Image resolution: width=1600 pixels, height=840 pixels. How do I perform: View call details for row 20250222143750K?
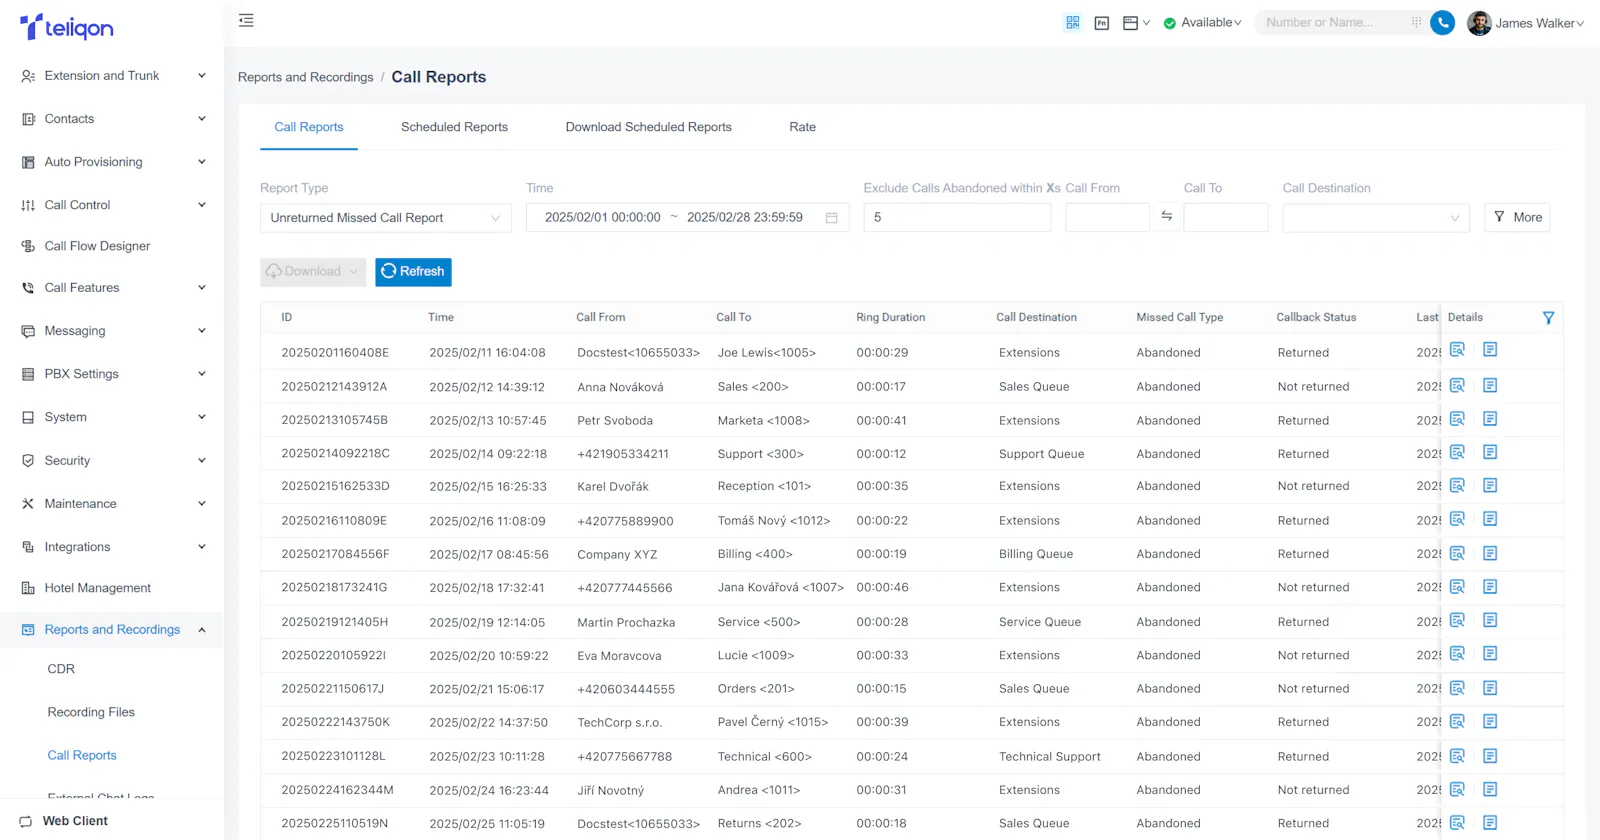click(x=1457, y=722)
